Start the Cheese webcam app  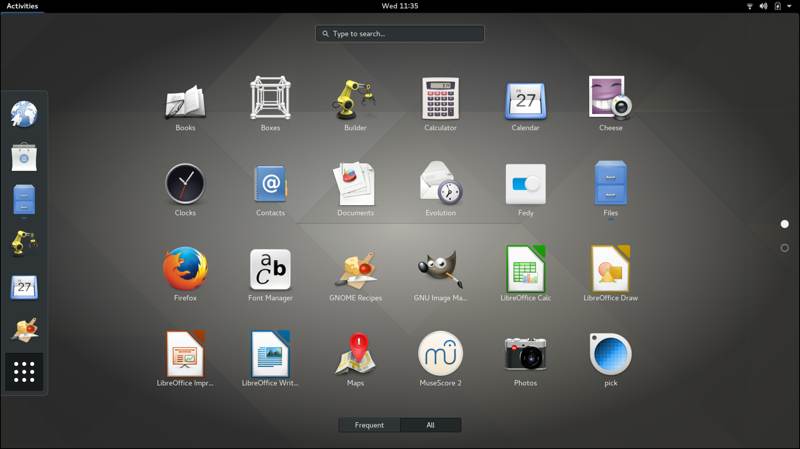[611, 104]
